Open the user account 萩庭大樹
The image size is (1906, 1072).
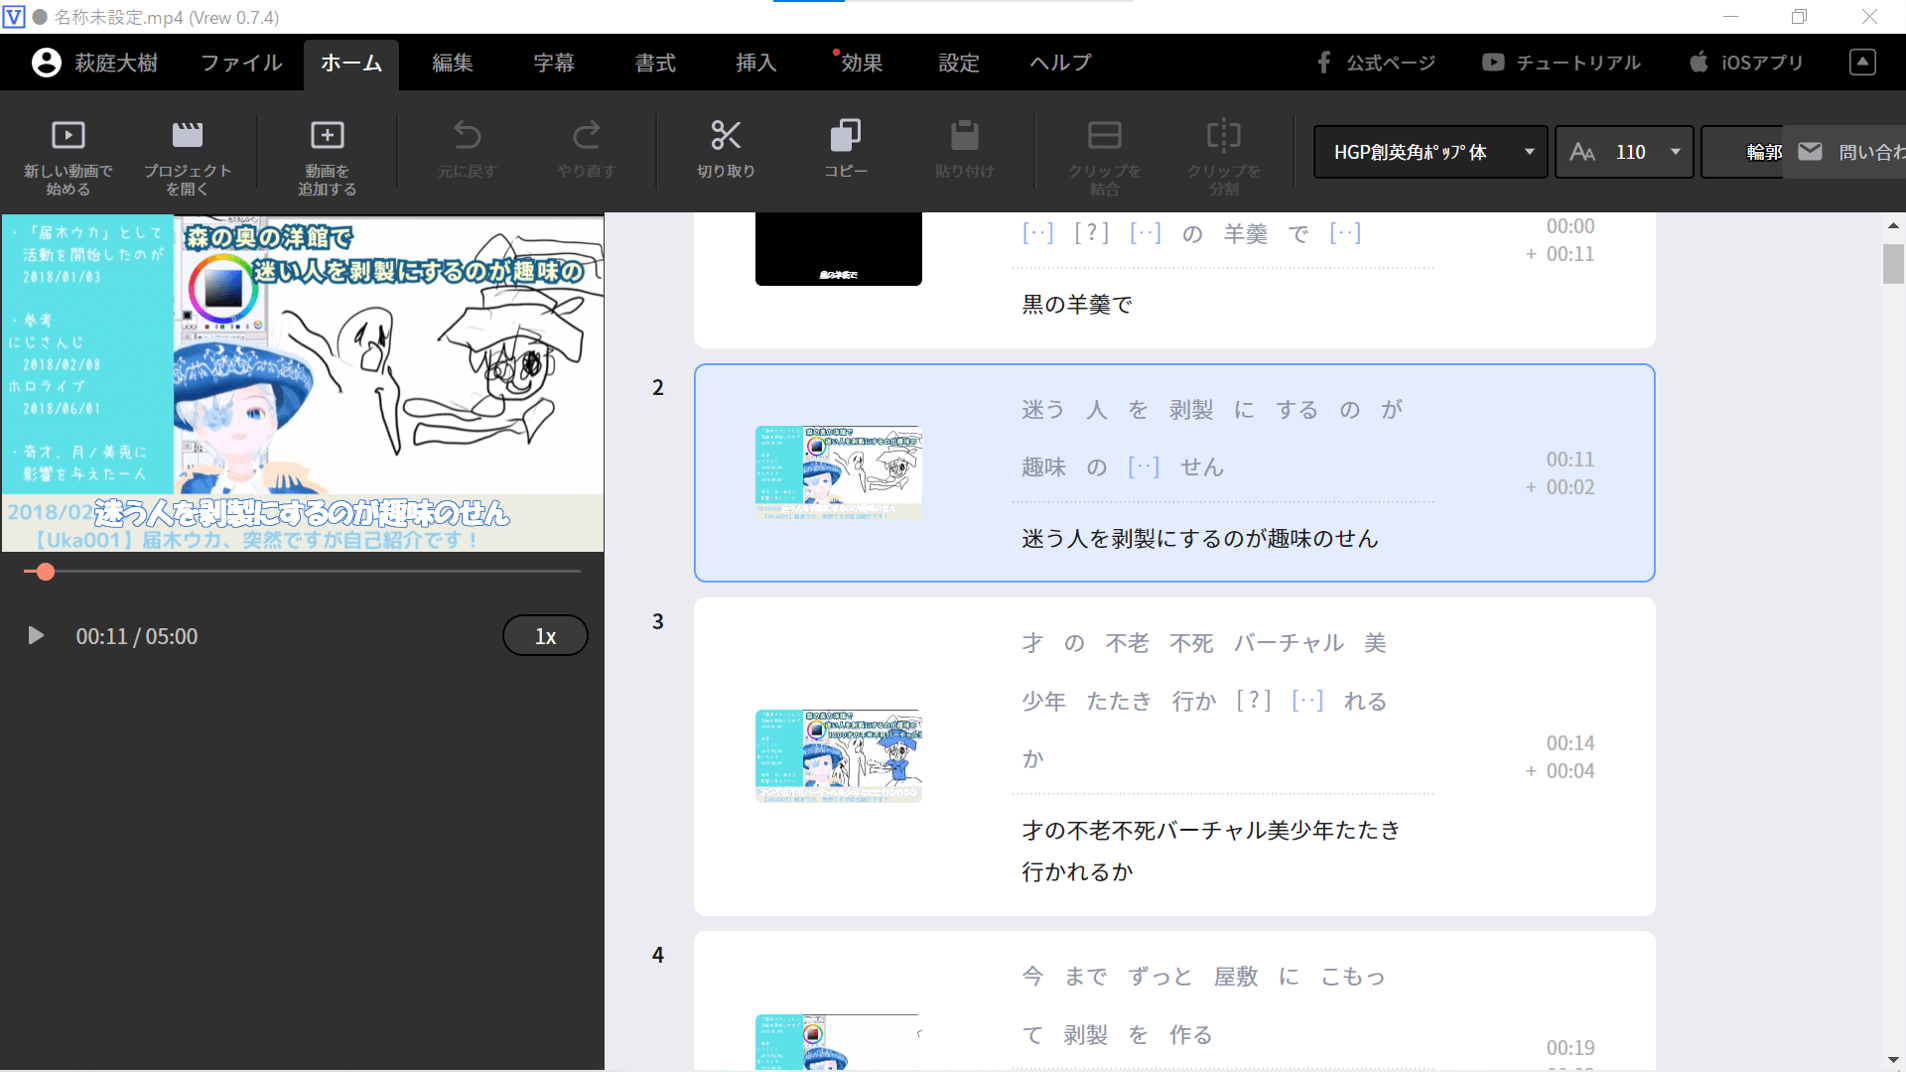(x=95, y=62)
